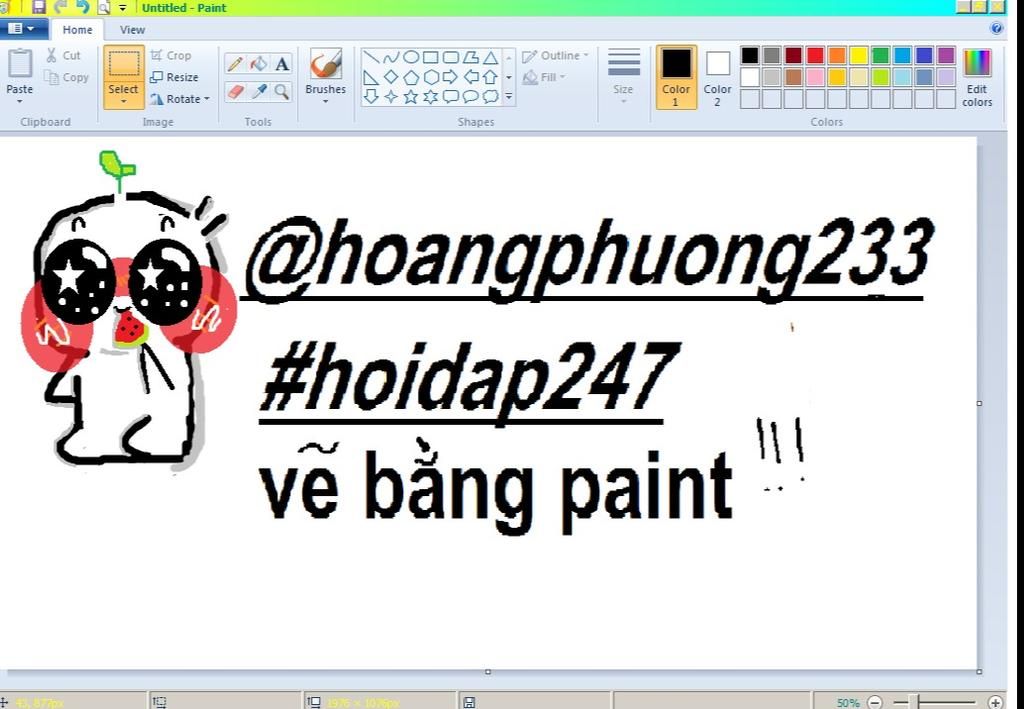Open the Rotate dropdown
The image size is (1024, 709).
click(180, 99)
